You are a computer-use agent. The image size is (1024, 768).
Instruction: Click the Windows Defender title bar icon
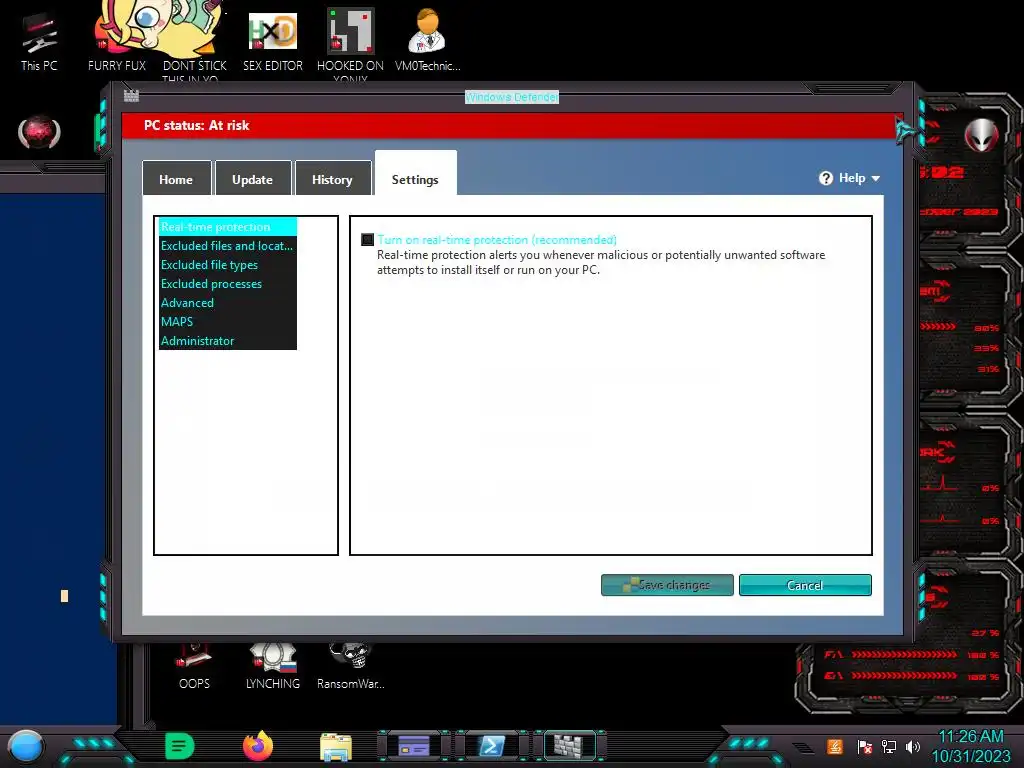point(131,96)
